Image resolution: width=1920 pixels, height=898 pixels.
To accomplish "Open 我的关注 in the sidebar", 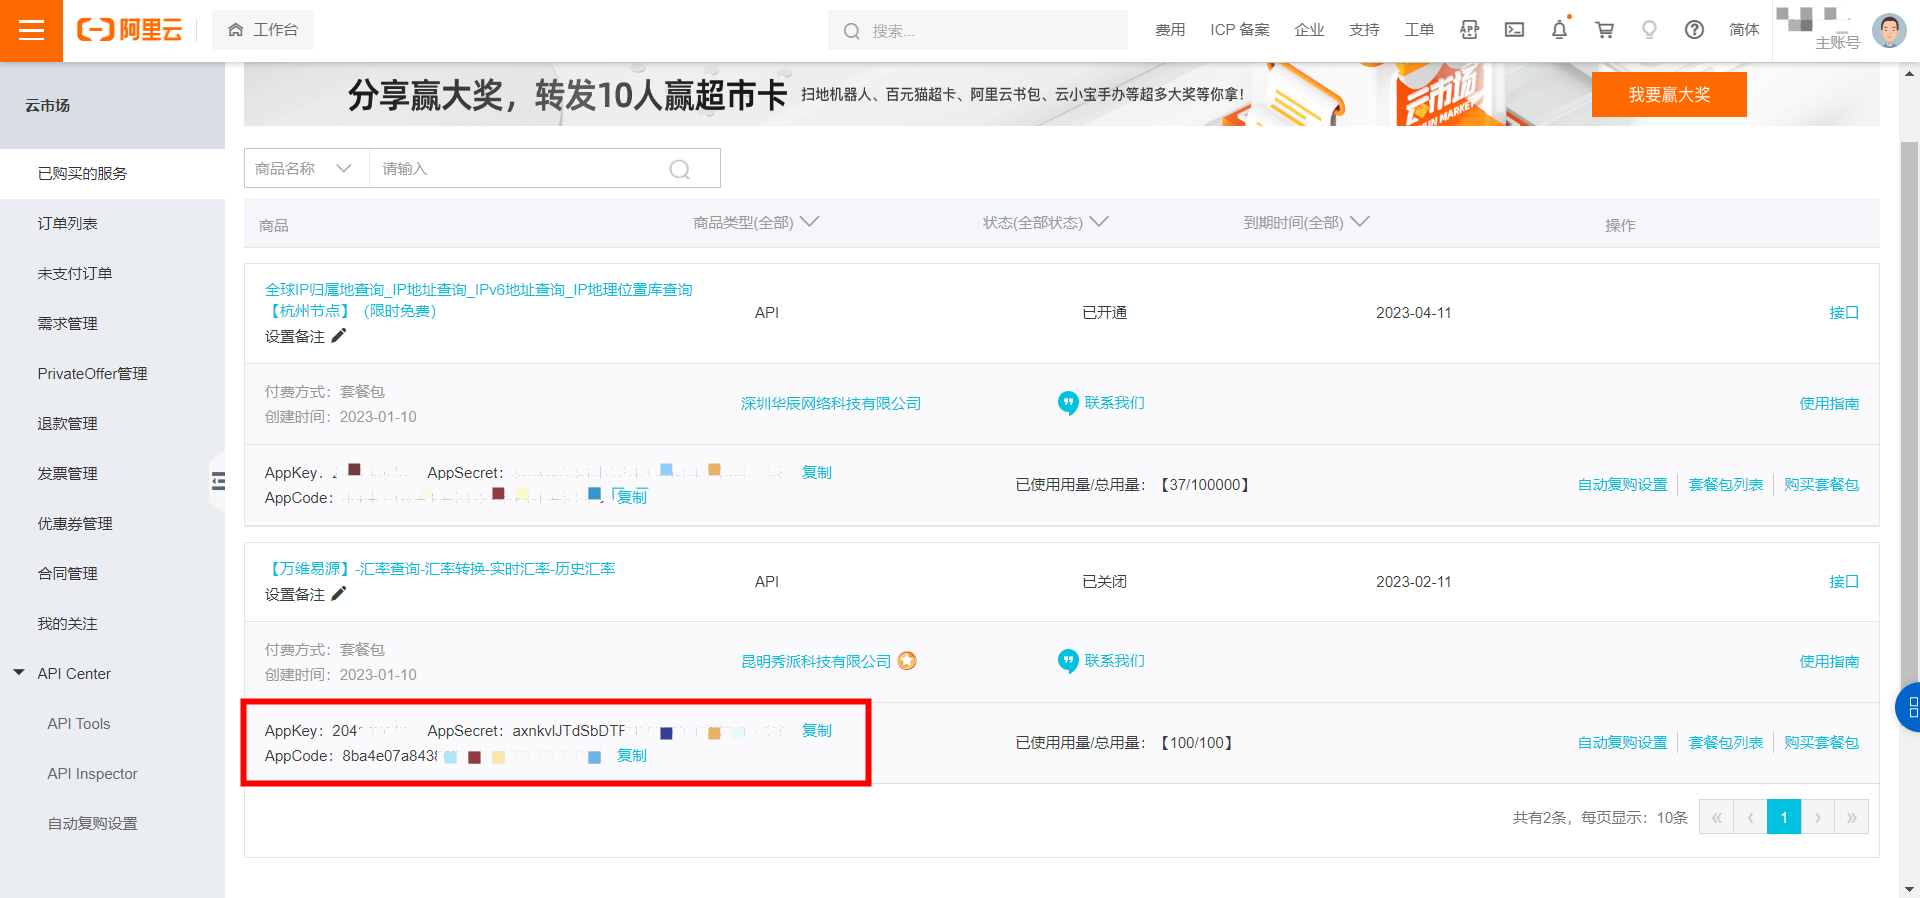I will tap(112, 624).
